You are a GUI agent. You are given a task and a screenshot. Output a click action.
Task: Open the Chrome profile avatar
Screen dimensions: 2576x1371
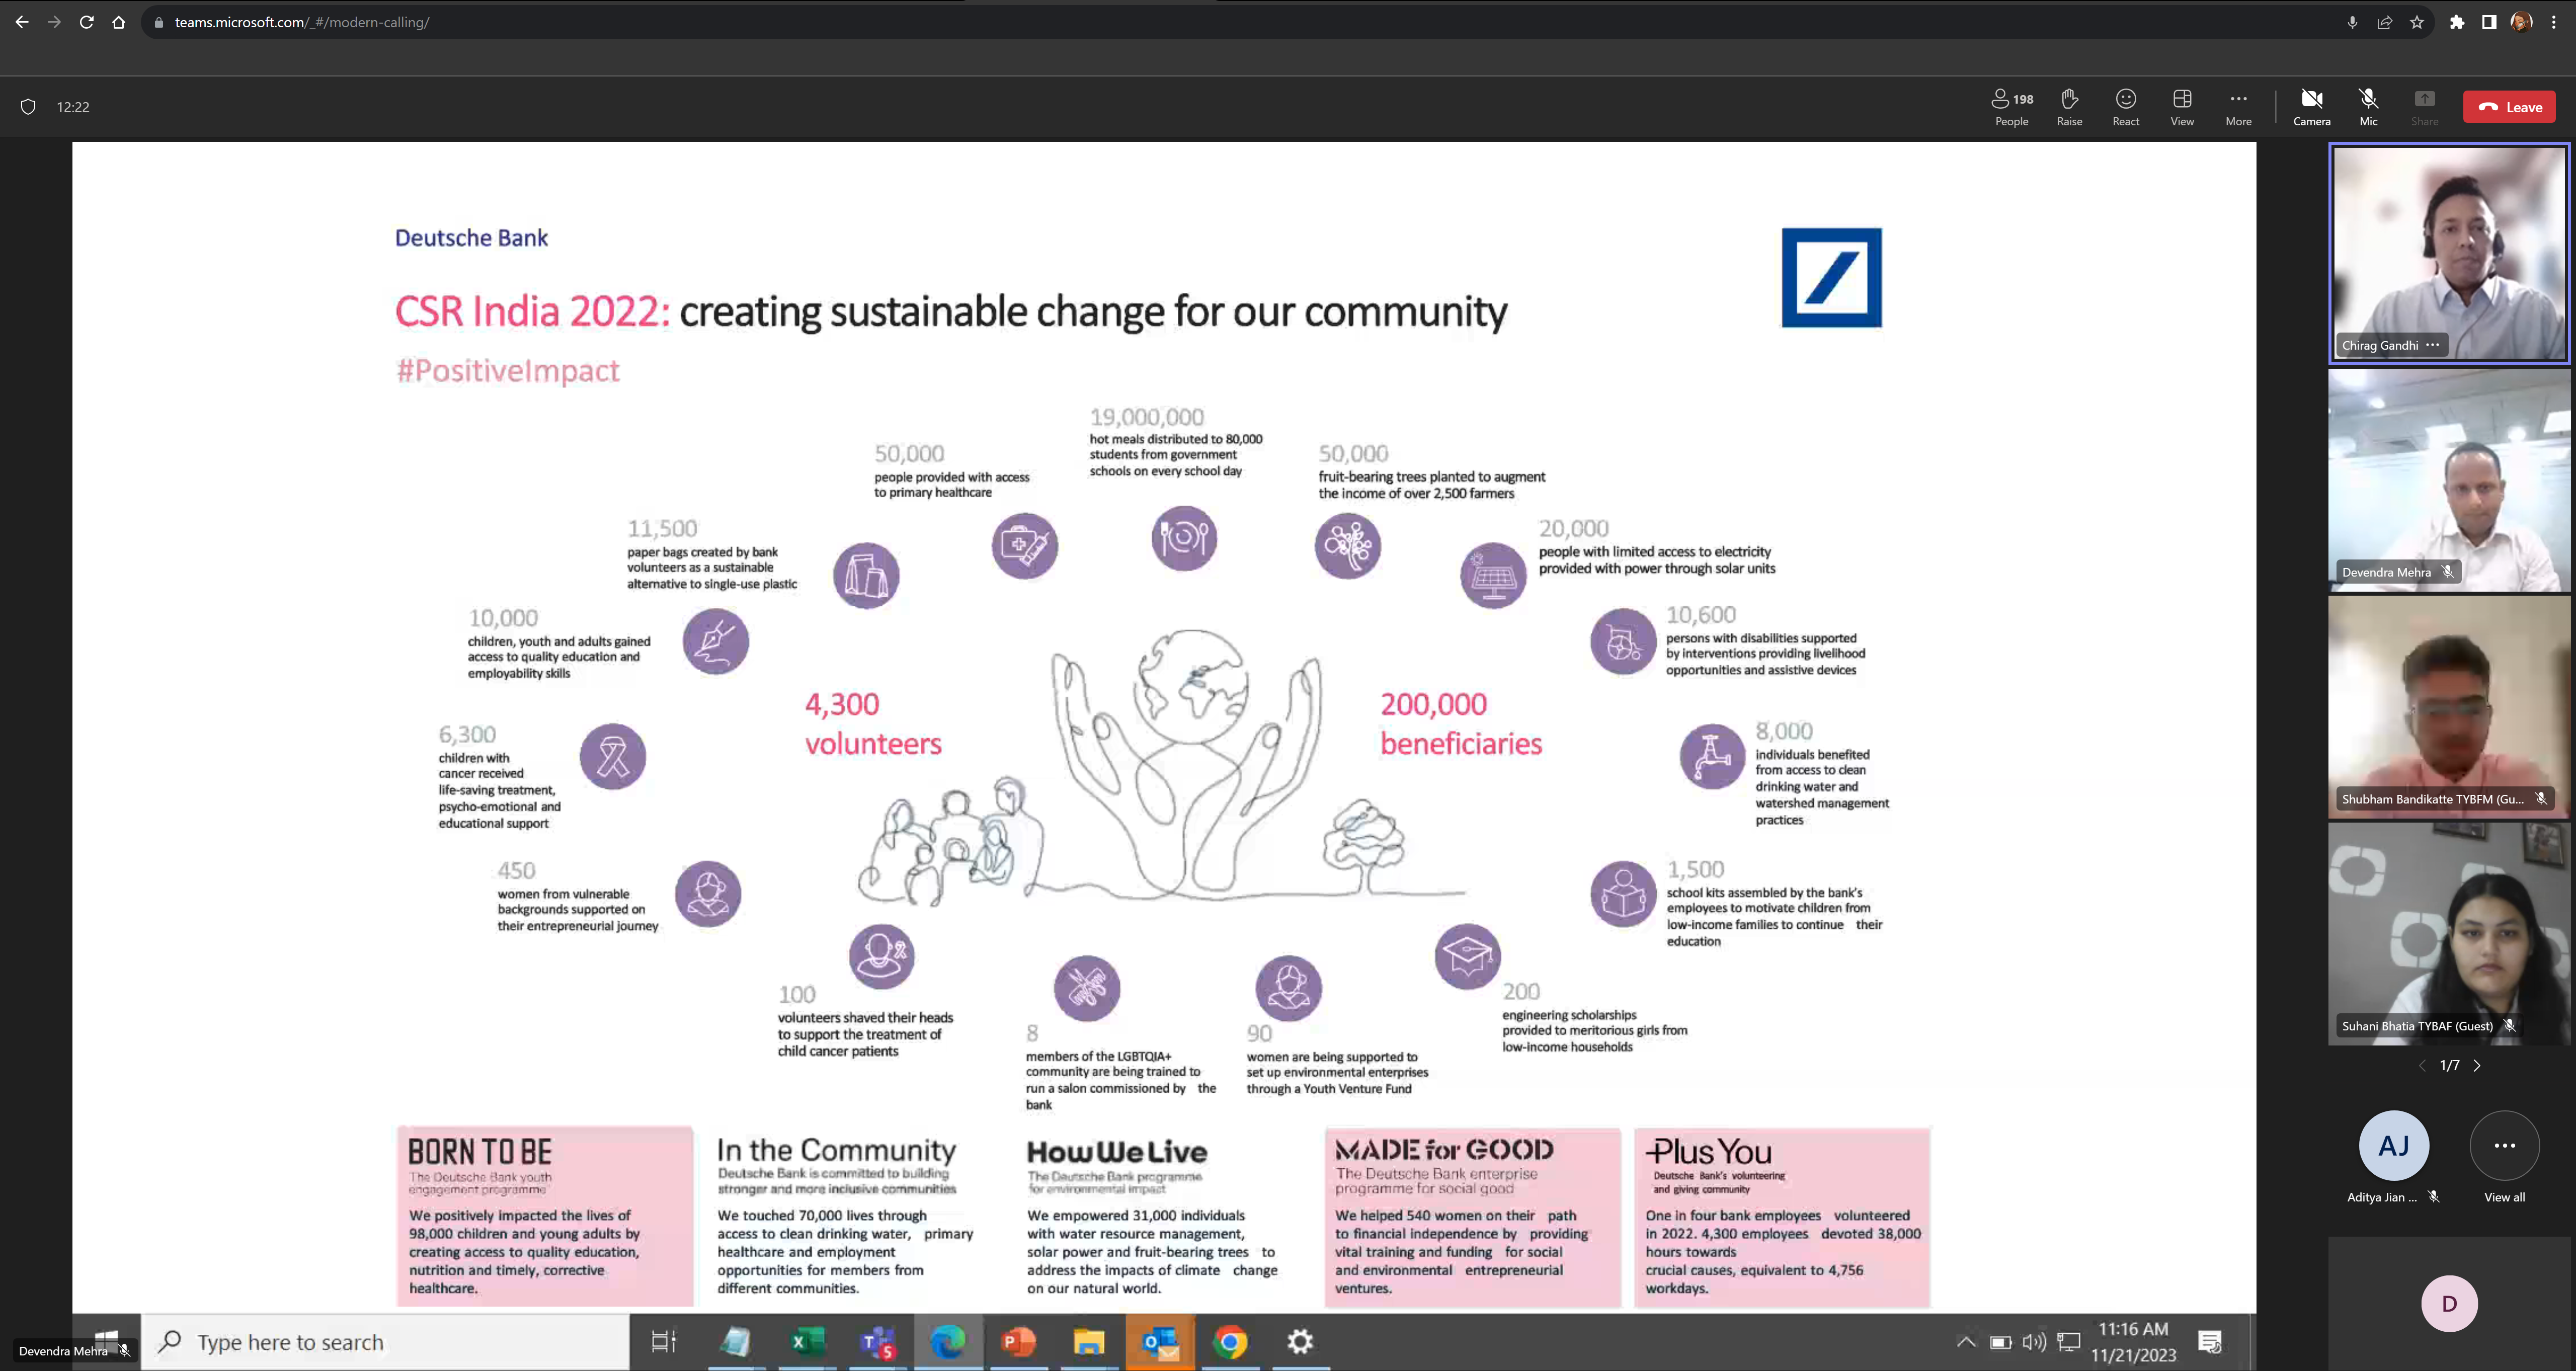coord(2521,22)
